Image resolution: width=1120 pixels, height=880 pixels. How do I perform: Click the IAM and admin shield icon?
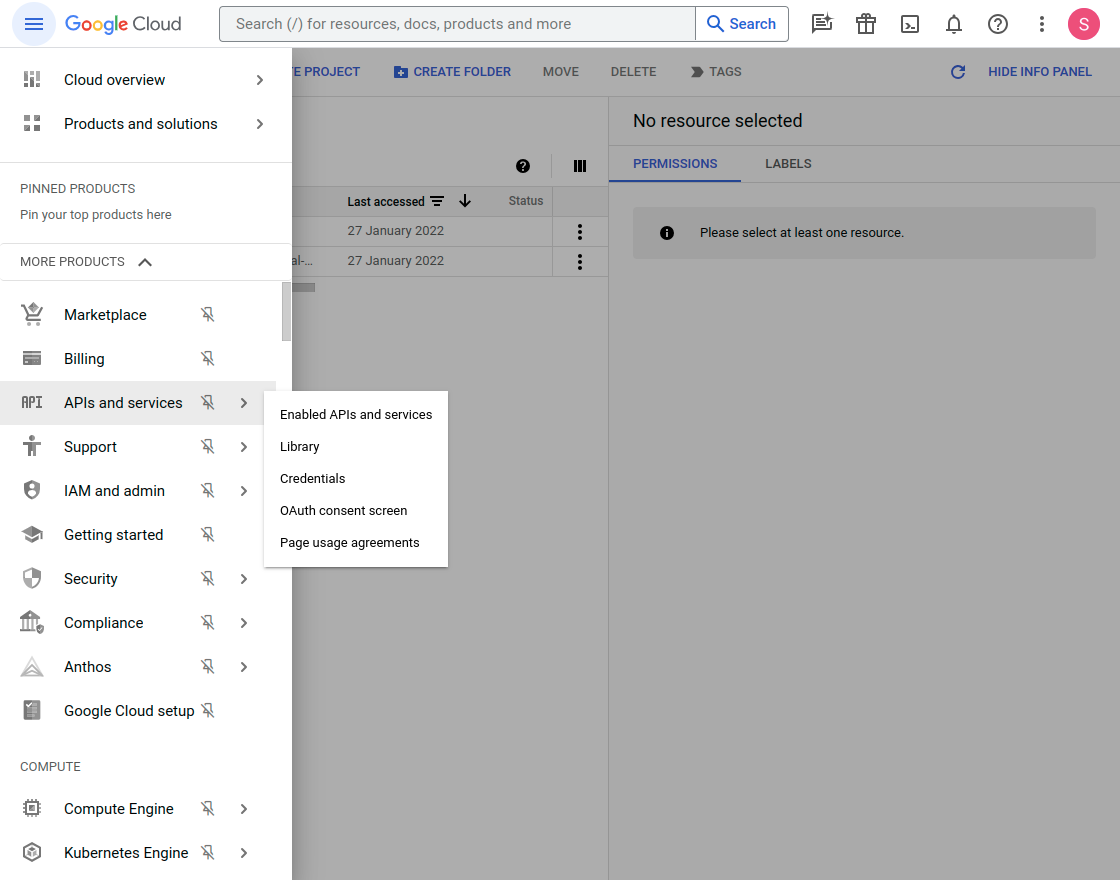(x=32, y=491)
